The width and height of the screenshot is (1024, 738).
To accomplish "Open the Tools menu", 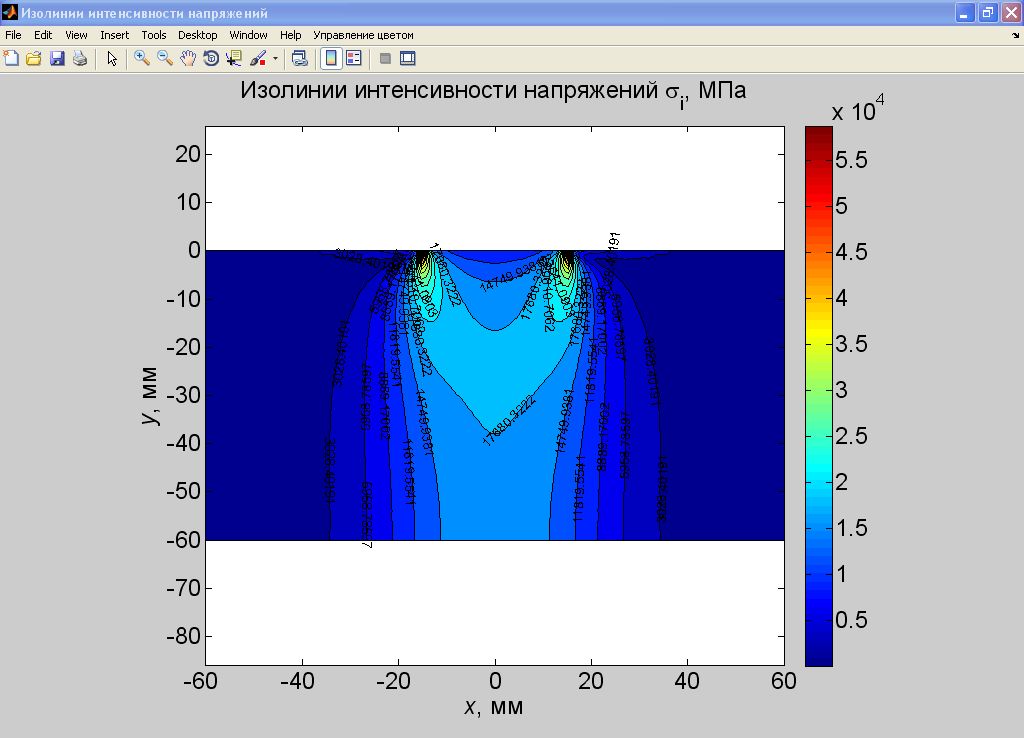I will (153, 35).
